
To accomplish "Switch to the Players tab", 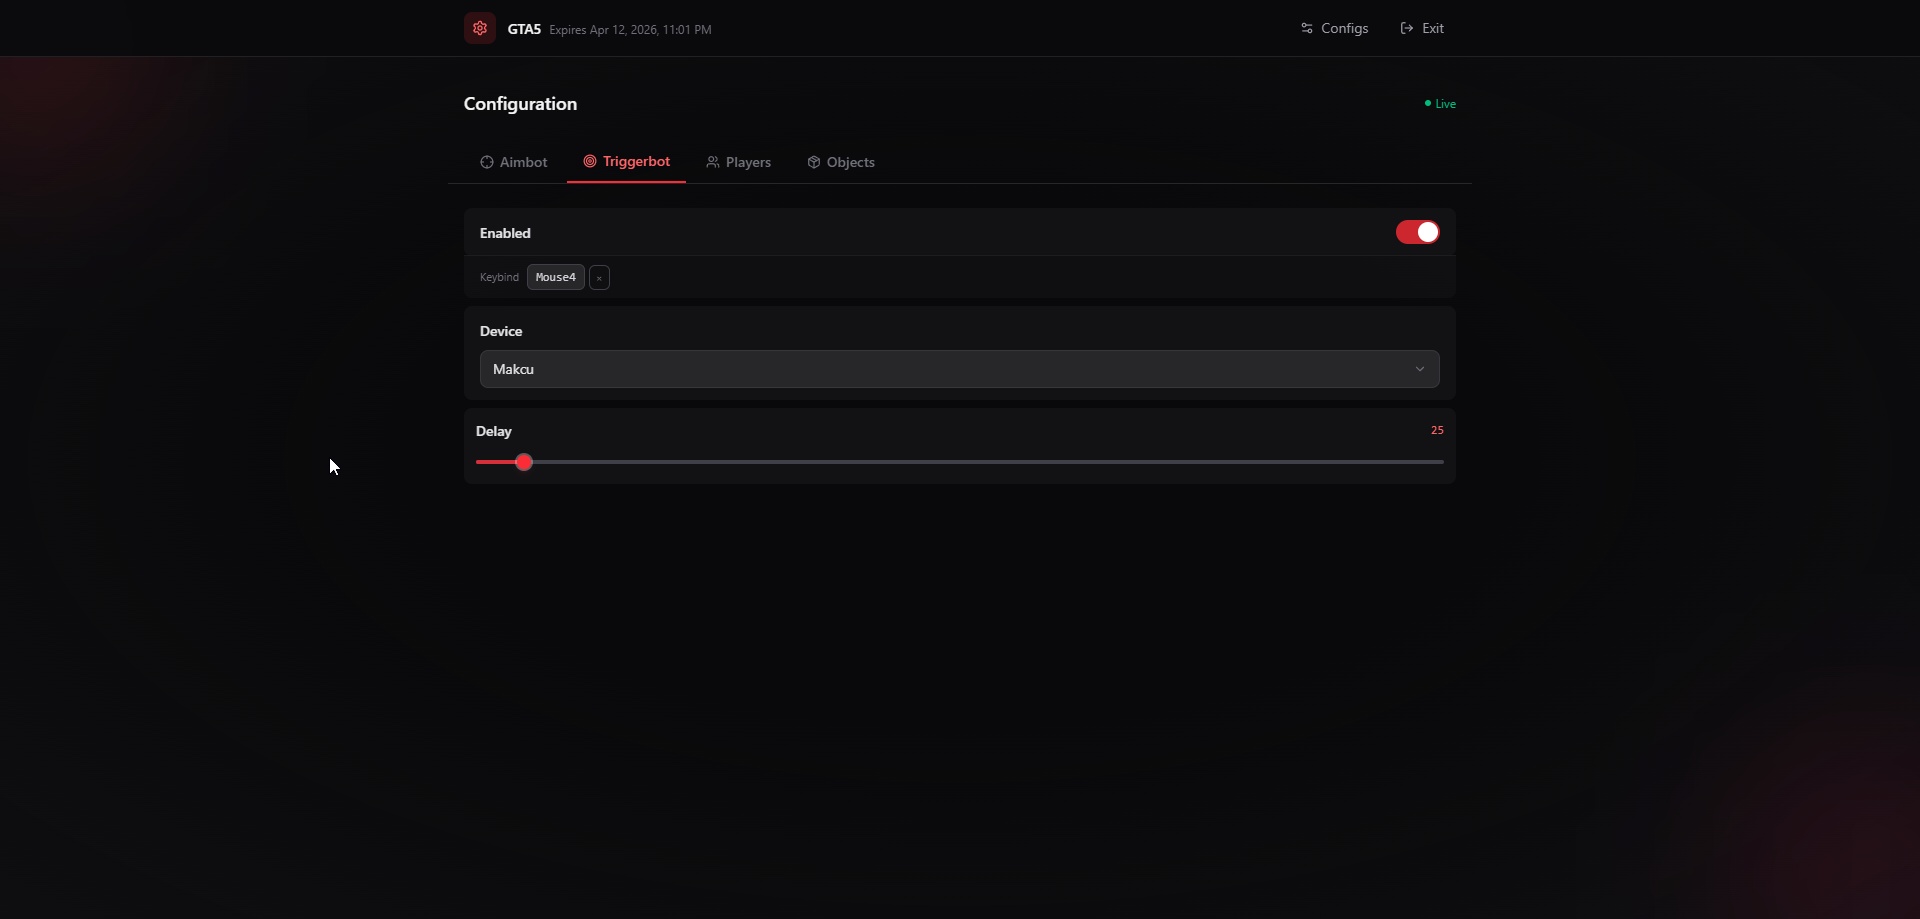I will pos(748,162).
